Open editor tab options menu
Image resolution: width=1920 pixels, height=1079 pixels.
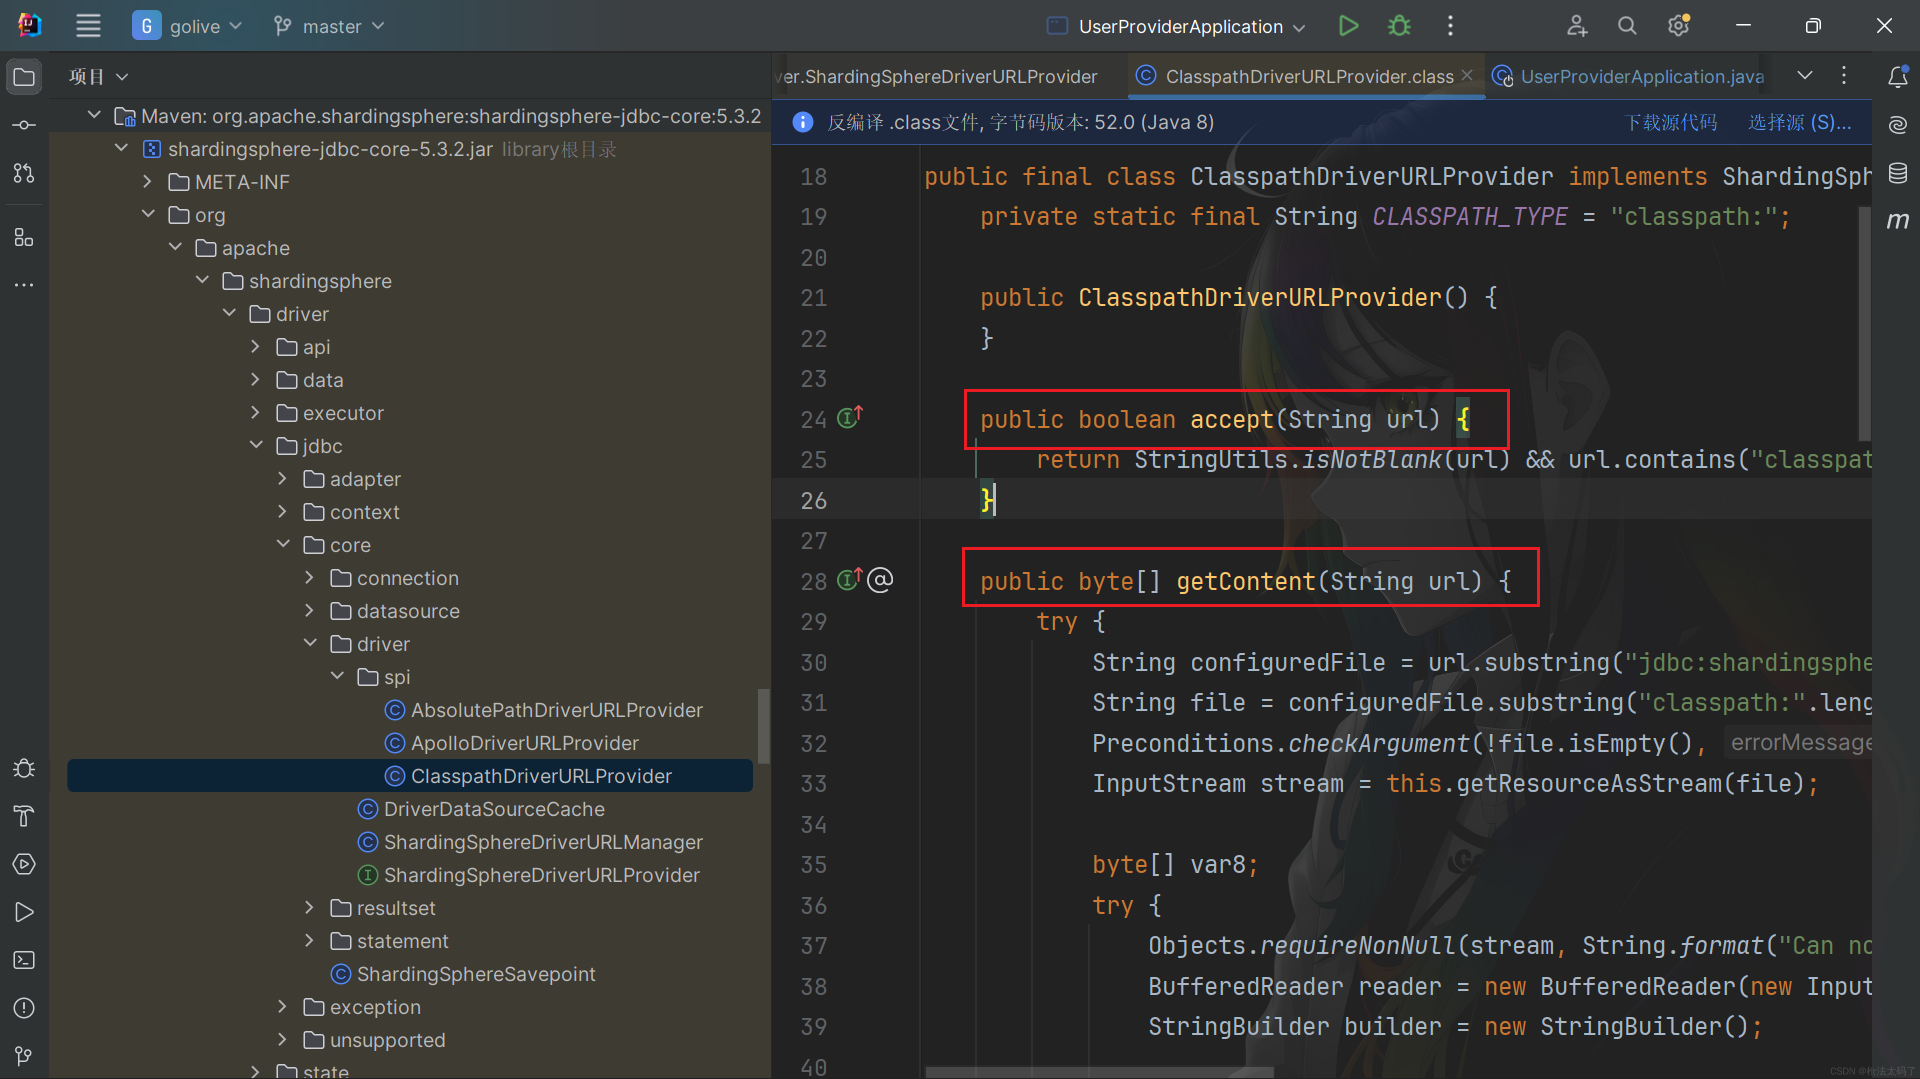point(1844,76)
